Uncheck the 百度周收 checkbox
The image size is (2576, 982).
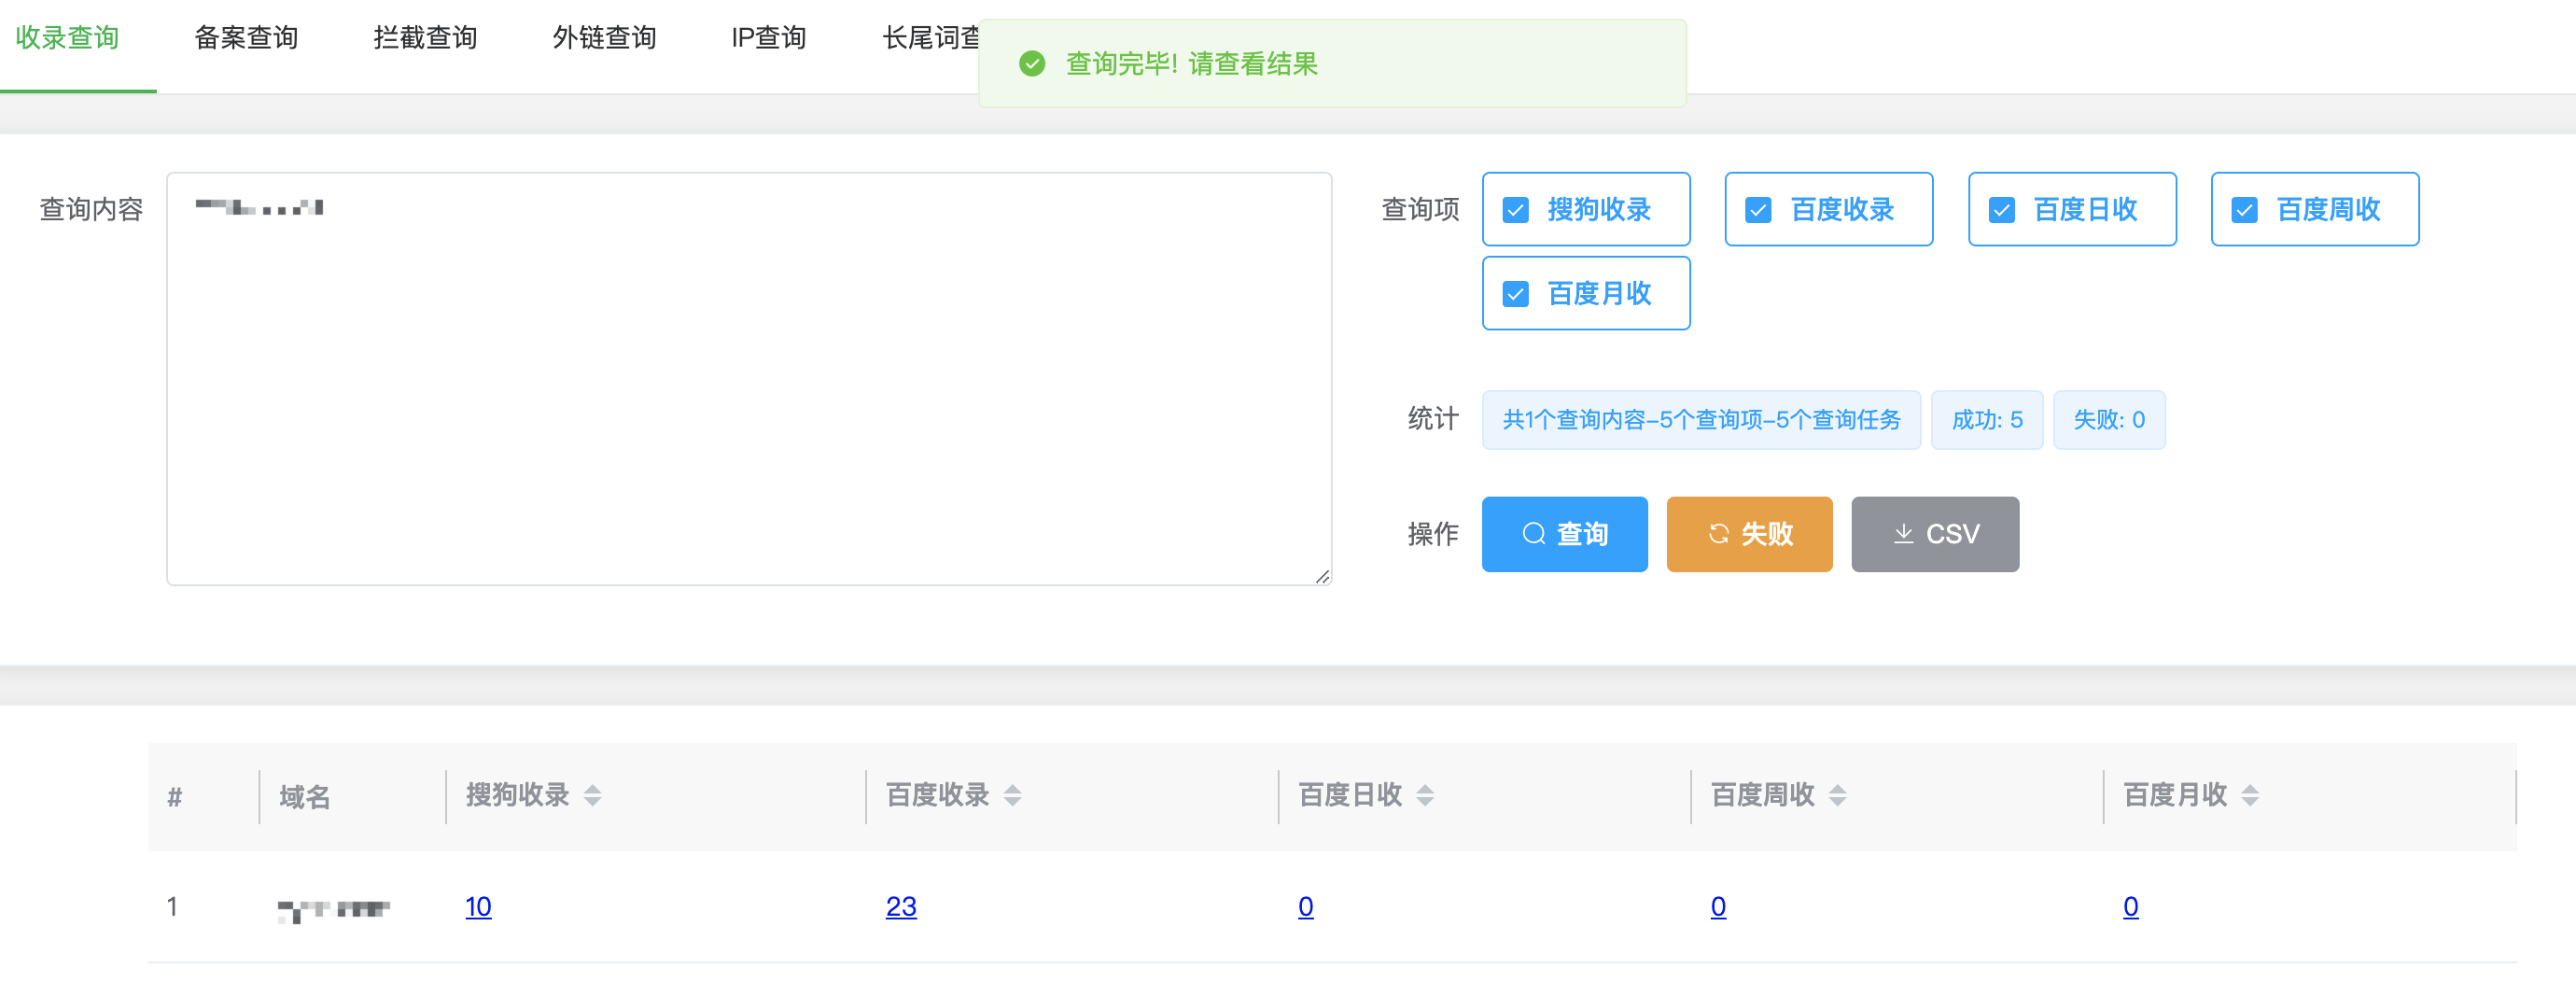(2245, 210)
